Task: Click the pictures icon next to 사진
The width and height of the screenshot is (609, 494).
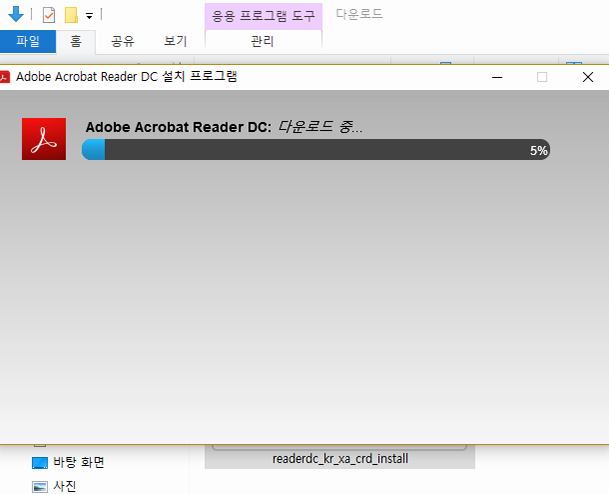Action: 40,487
